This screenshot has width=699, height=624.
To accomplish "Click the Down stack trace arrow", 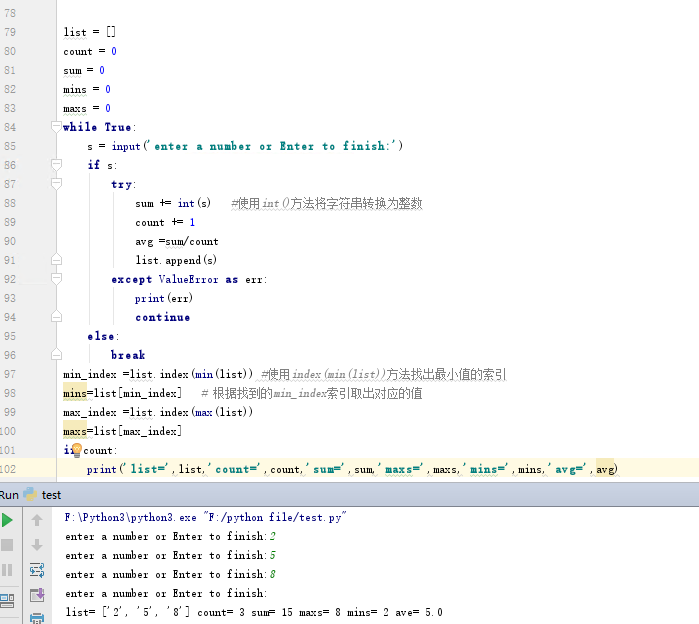I will [x=37, y=545].
